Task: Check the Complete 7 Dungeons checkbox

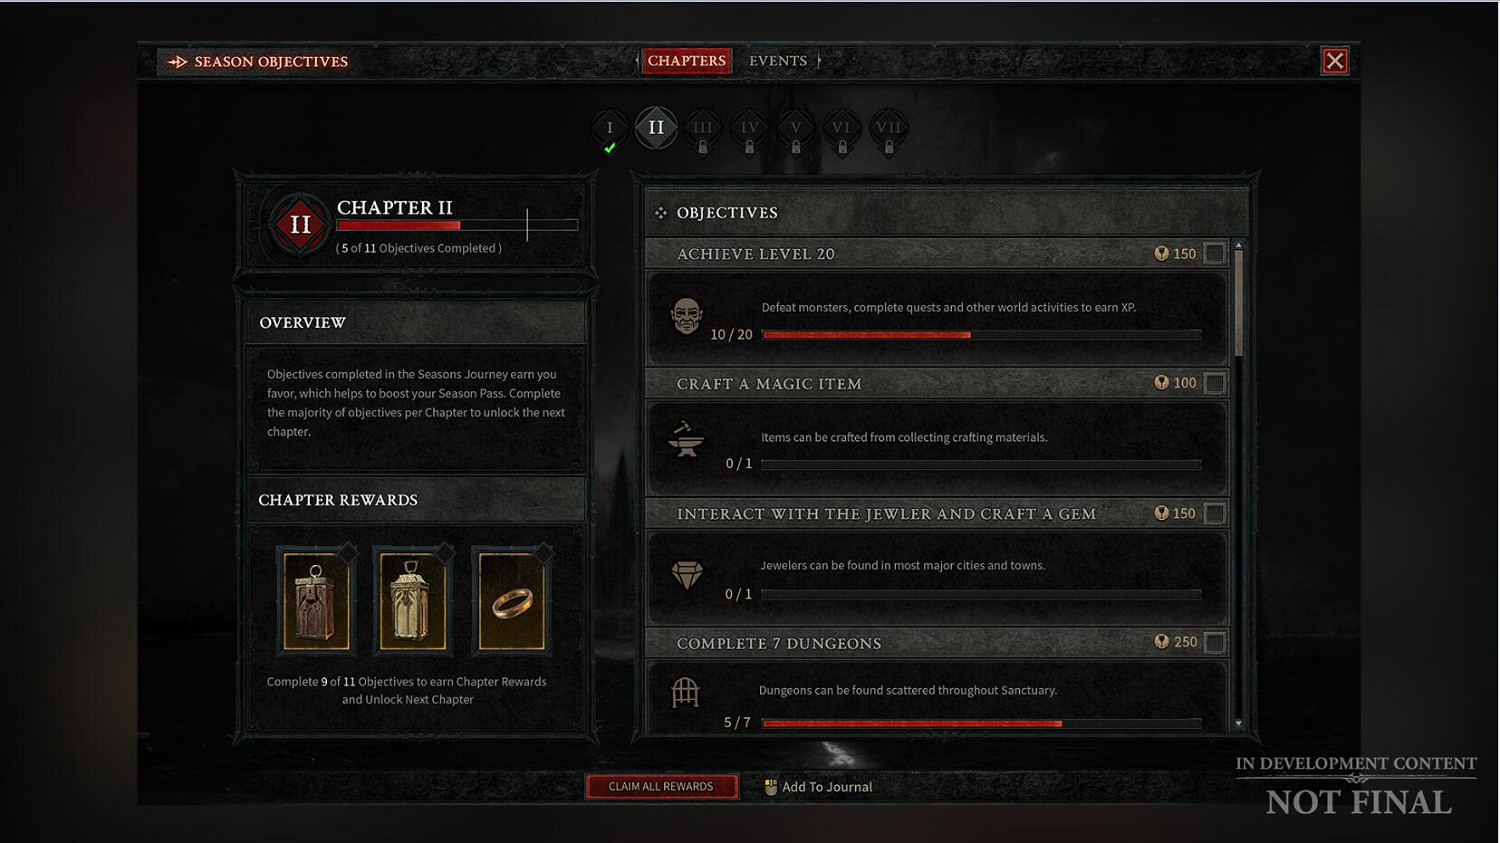Action: click(x=1214, y=642)
